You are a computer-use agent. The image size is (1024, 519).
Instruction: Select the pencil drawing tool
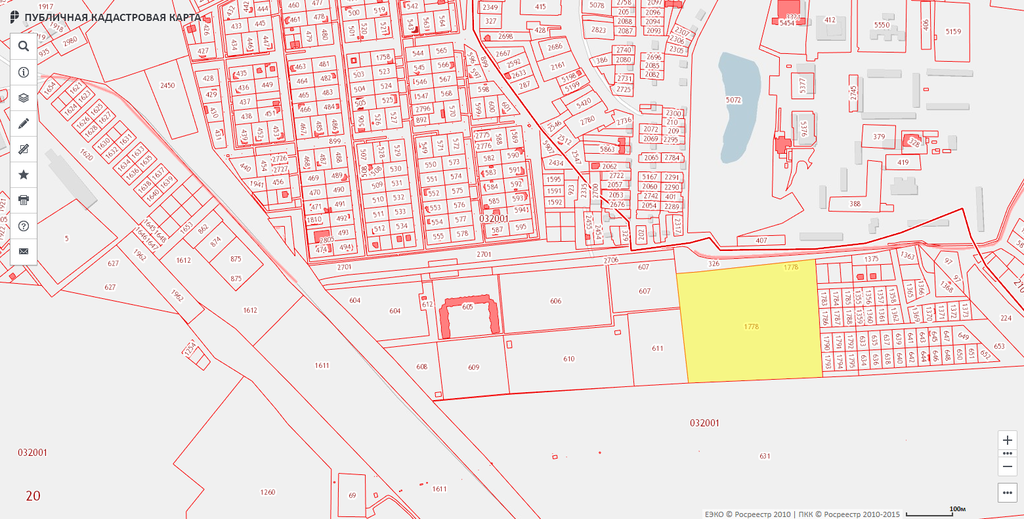click(x=23, y=123)
